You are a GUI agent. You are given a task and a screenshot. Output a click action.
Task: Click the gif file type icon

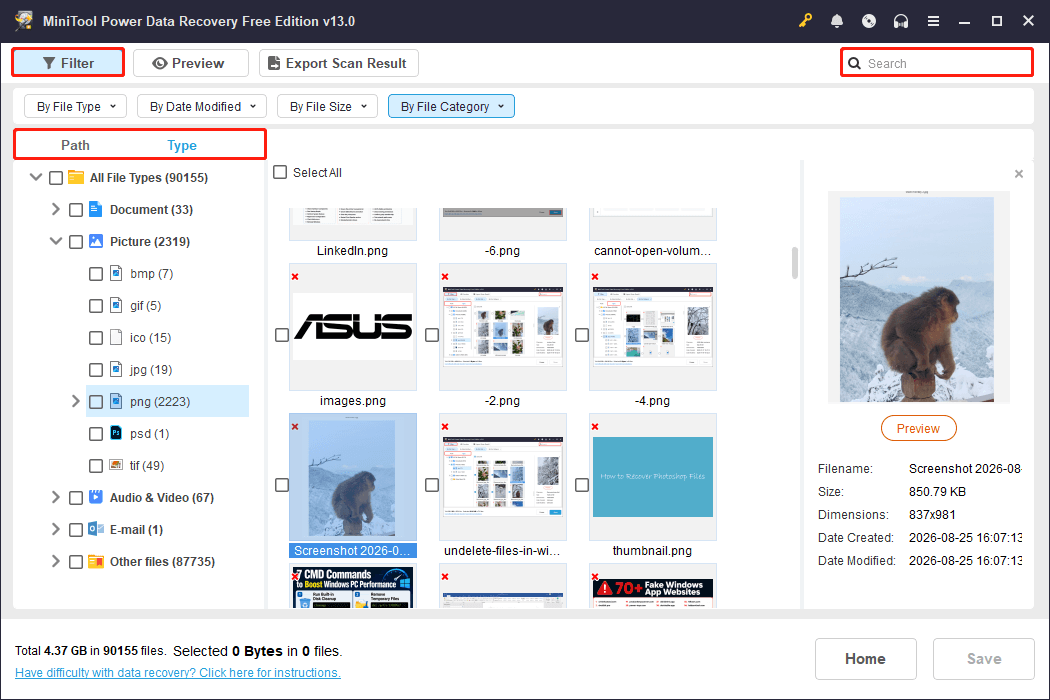(116, 305)
